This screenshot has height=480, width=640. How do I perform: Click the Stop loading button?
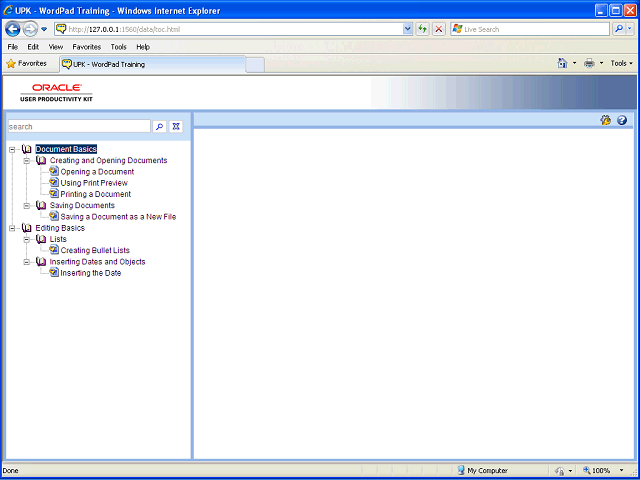[439, 29]
